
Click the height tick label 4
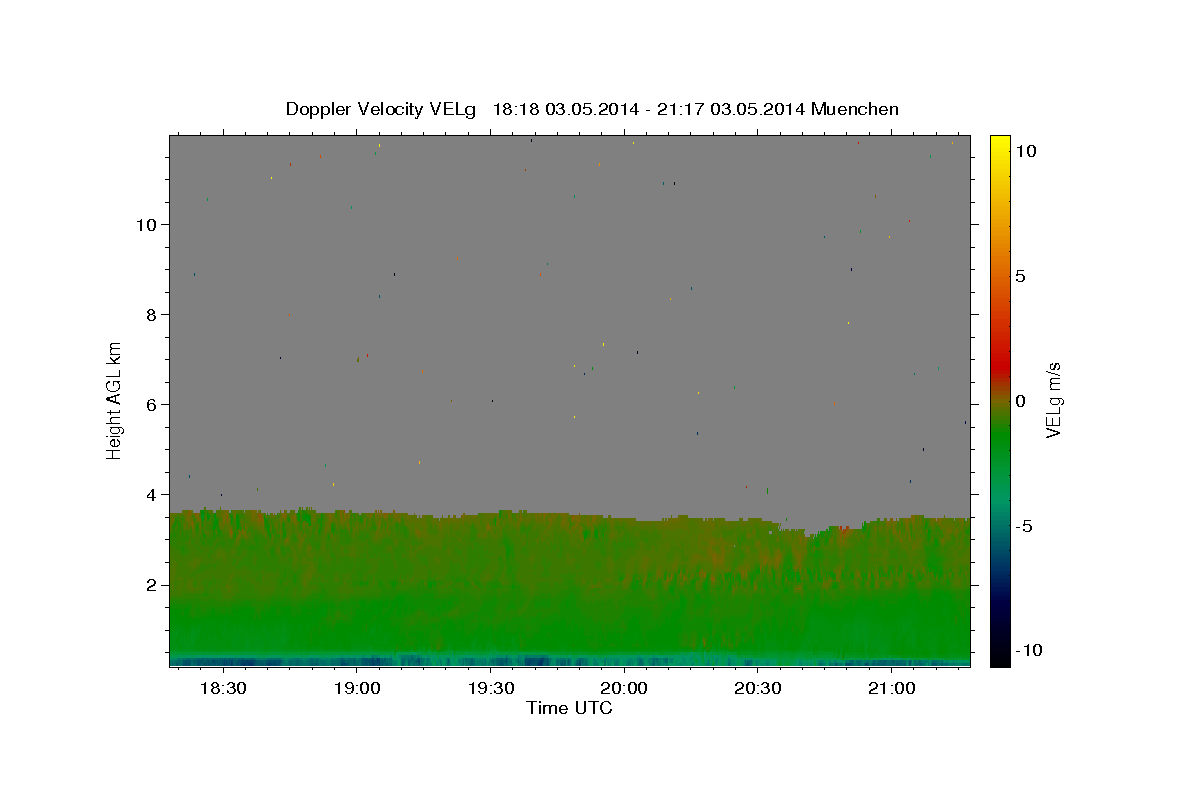click(x=151, y=494)
